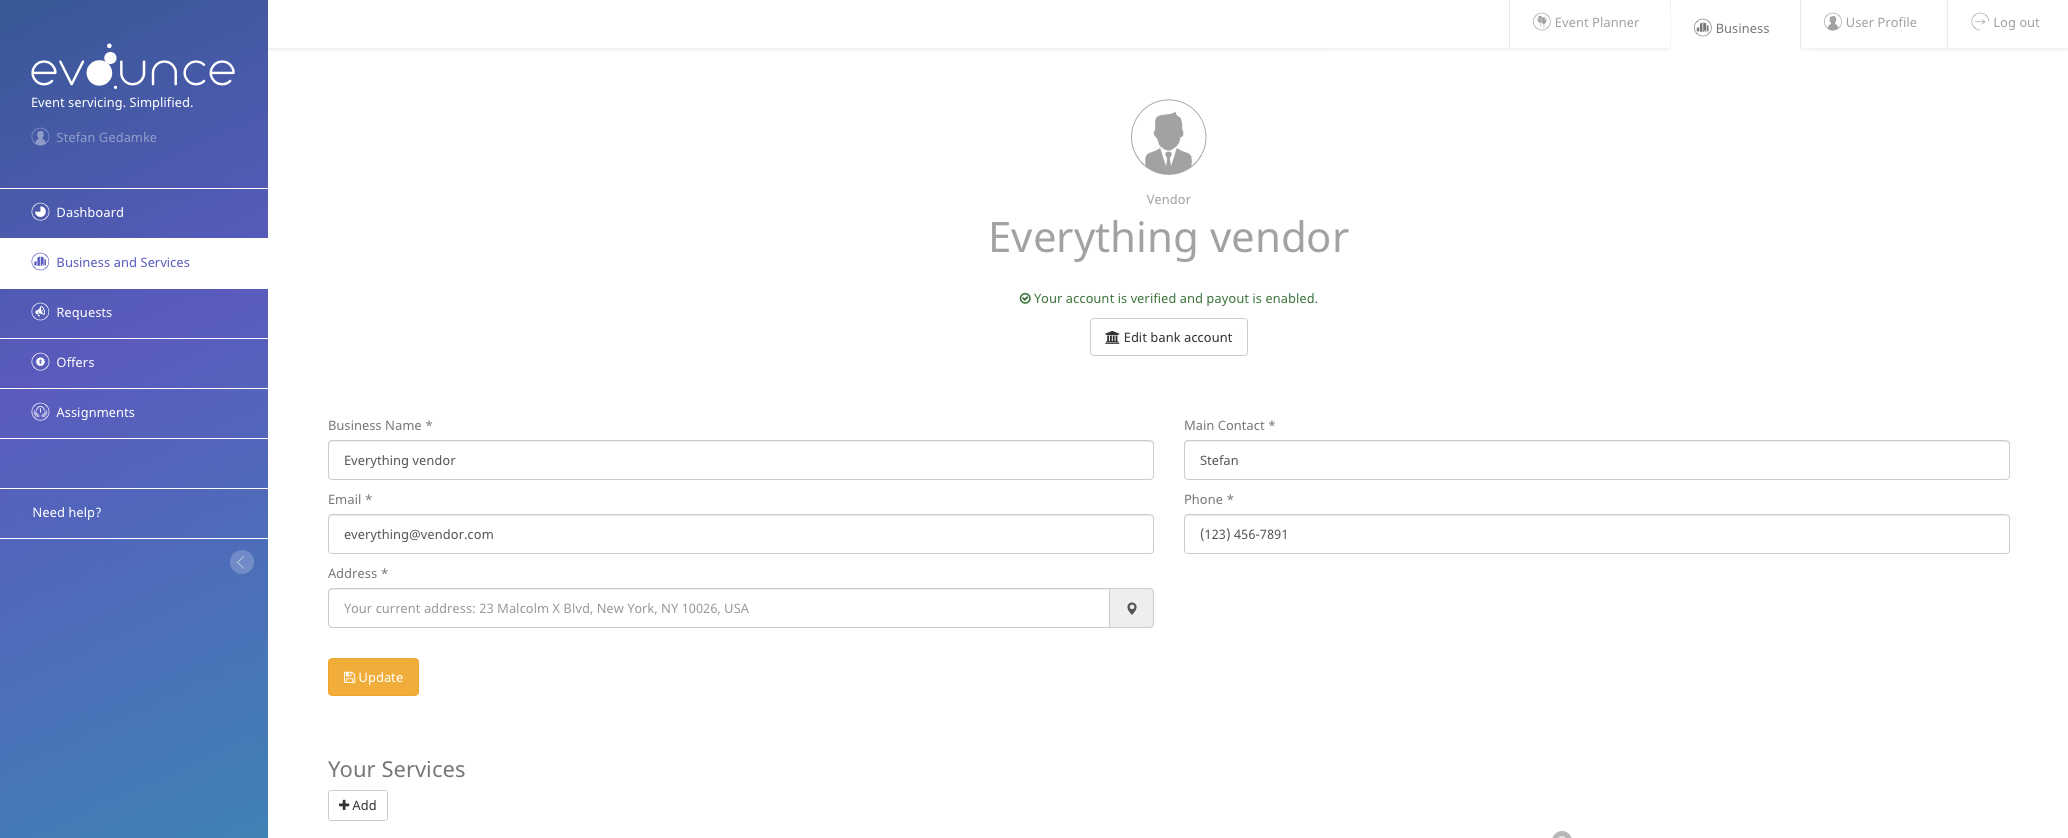
Task: Go to Dashboard in sidebar
Action: pyautogui.click(x=134, y=213)
